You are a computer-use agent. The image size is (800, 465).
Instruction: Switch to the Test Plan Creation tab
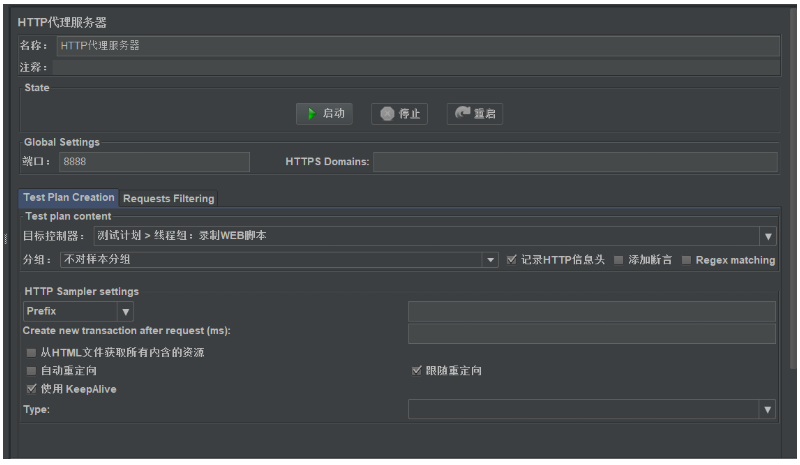tap(68, 198)
